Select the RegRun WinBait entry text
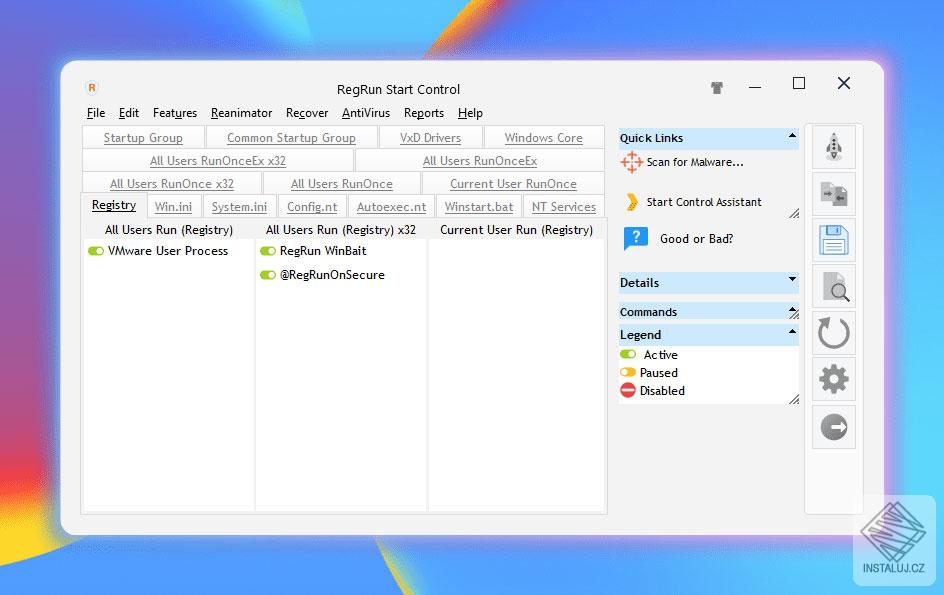The height and width of the screenshot is (595, 944). click(323, 251)
